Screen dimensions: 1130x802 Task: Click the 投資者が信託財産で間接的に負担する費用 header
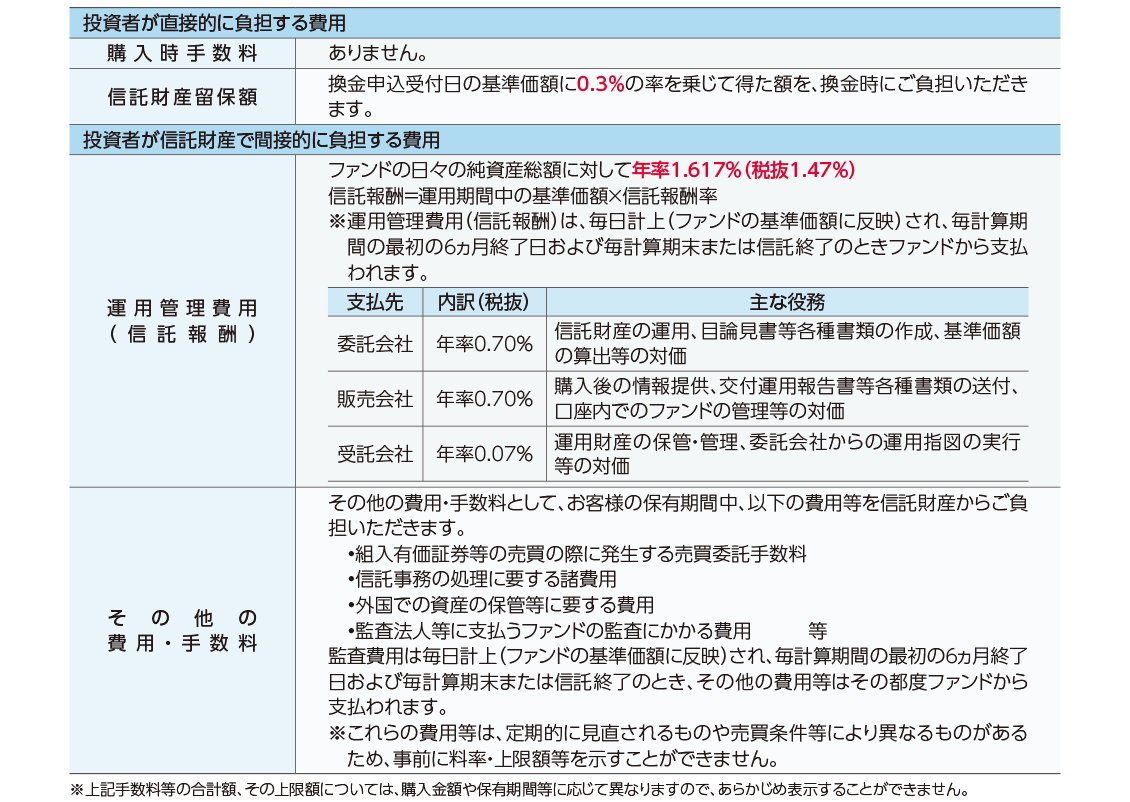pyautogui.click(x=260, y=140)
